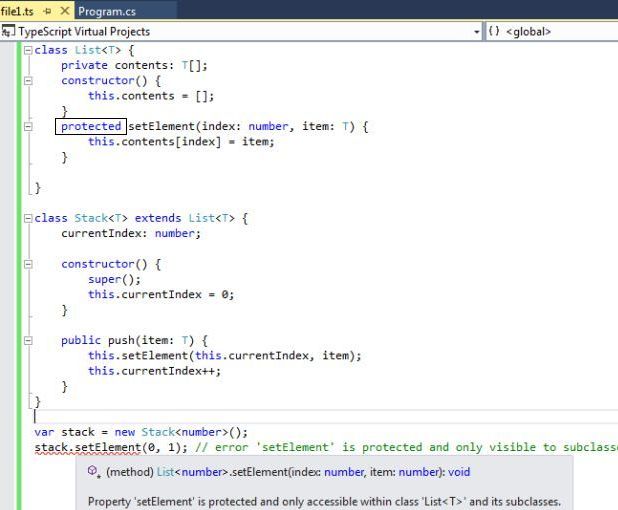The height and width of the screenshot is (510, 618).
Task: Click 'this.currentIndex = 0;' statement
Action: (x=161, y=294)
